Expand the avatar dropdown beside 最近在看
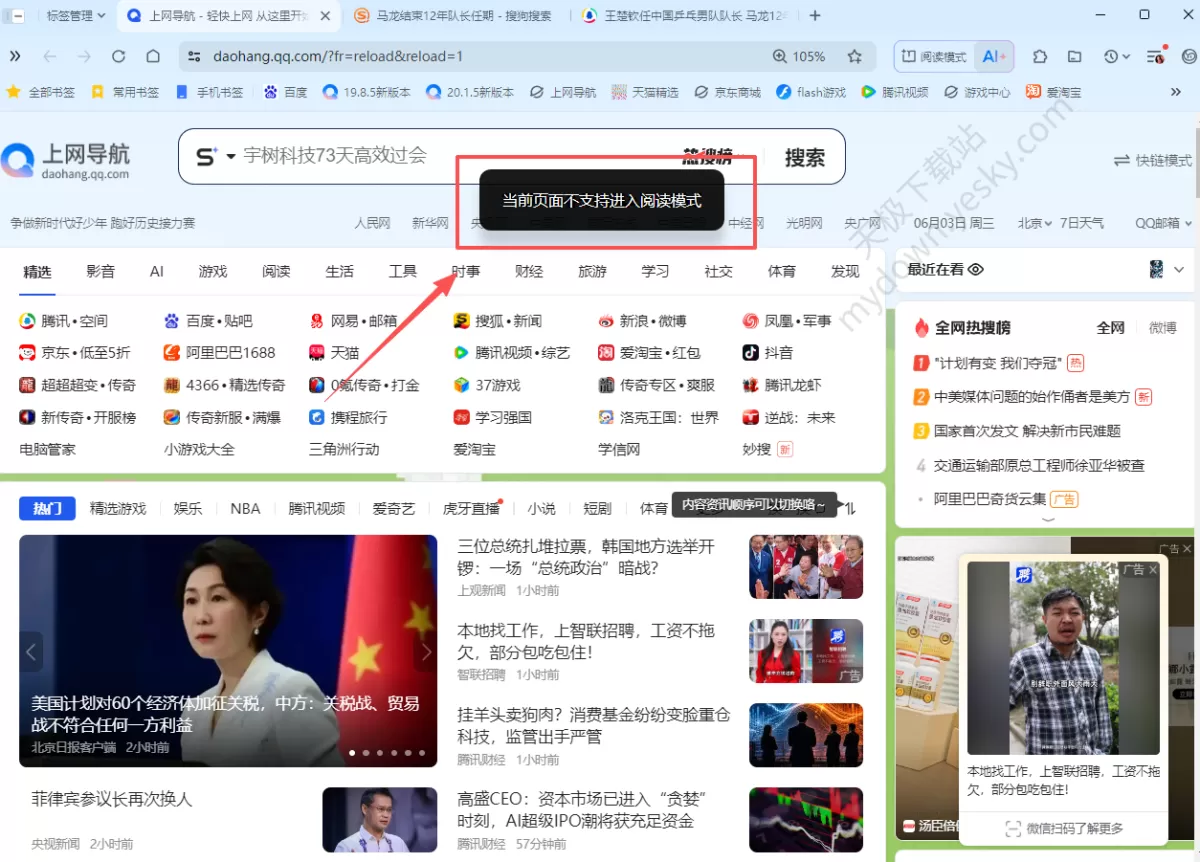Image resolution: width=1200 pixels, height=862 pixels. click(1179, 269)
